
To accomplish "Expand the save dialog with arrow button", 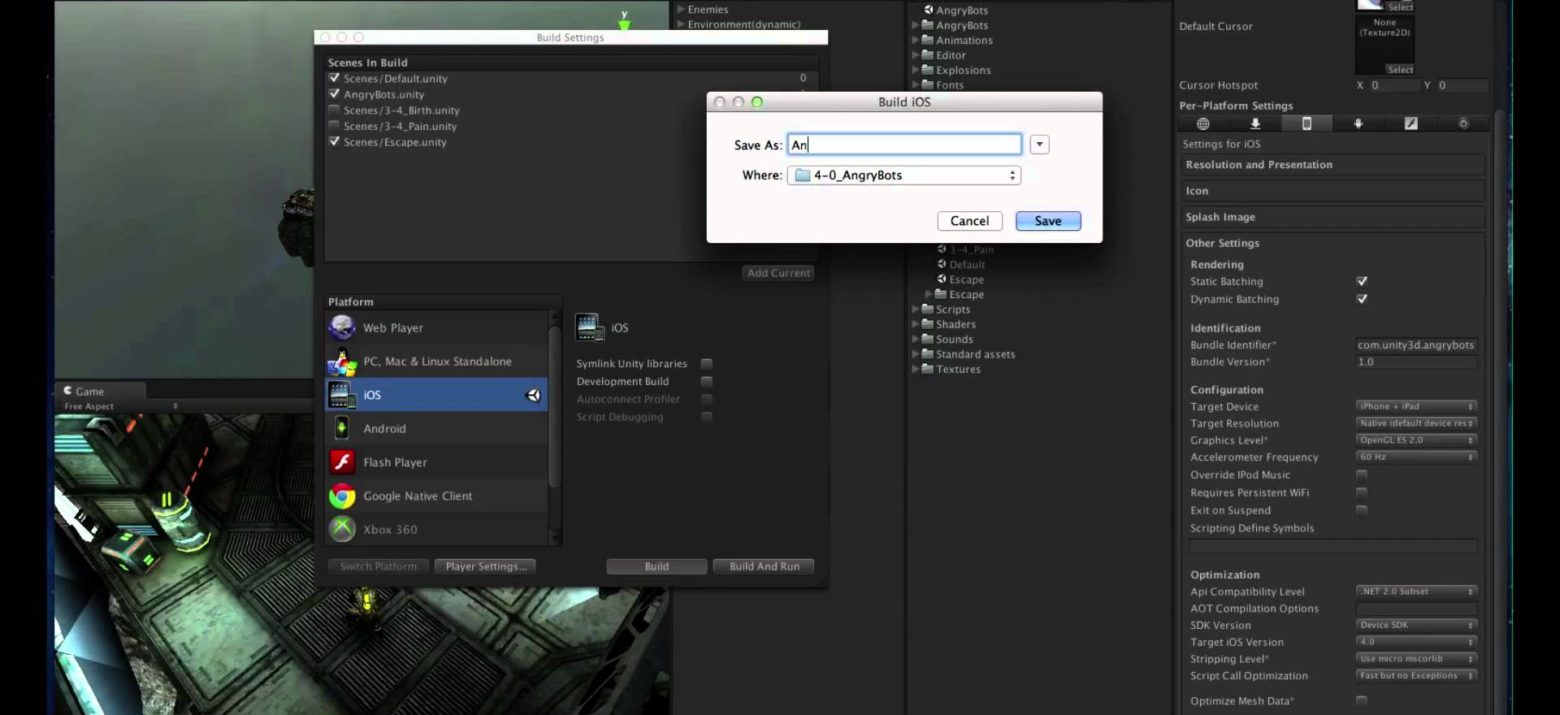I will pos(1039,145).
